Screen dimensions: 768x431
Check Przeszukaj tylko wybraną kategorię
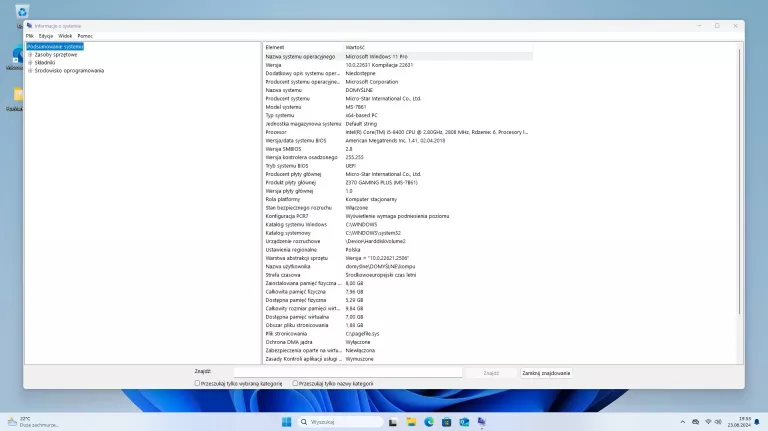197,383
